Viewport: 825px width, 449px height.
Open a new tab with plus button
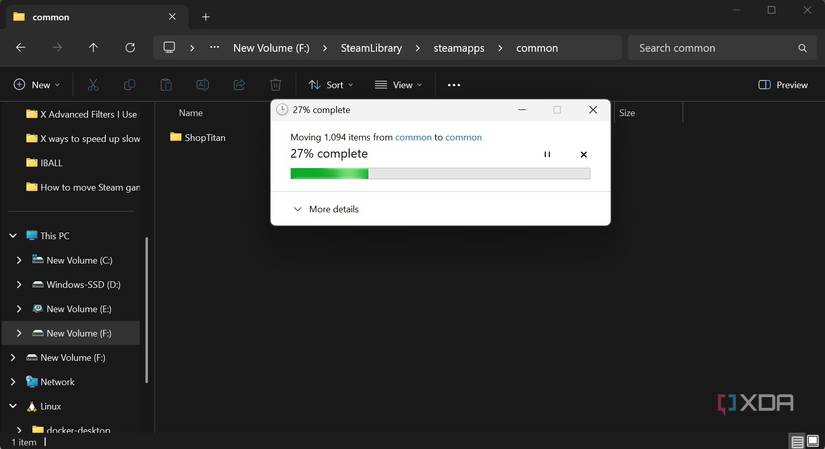206,17
